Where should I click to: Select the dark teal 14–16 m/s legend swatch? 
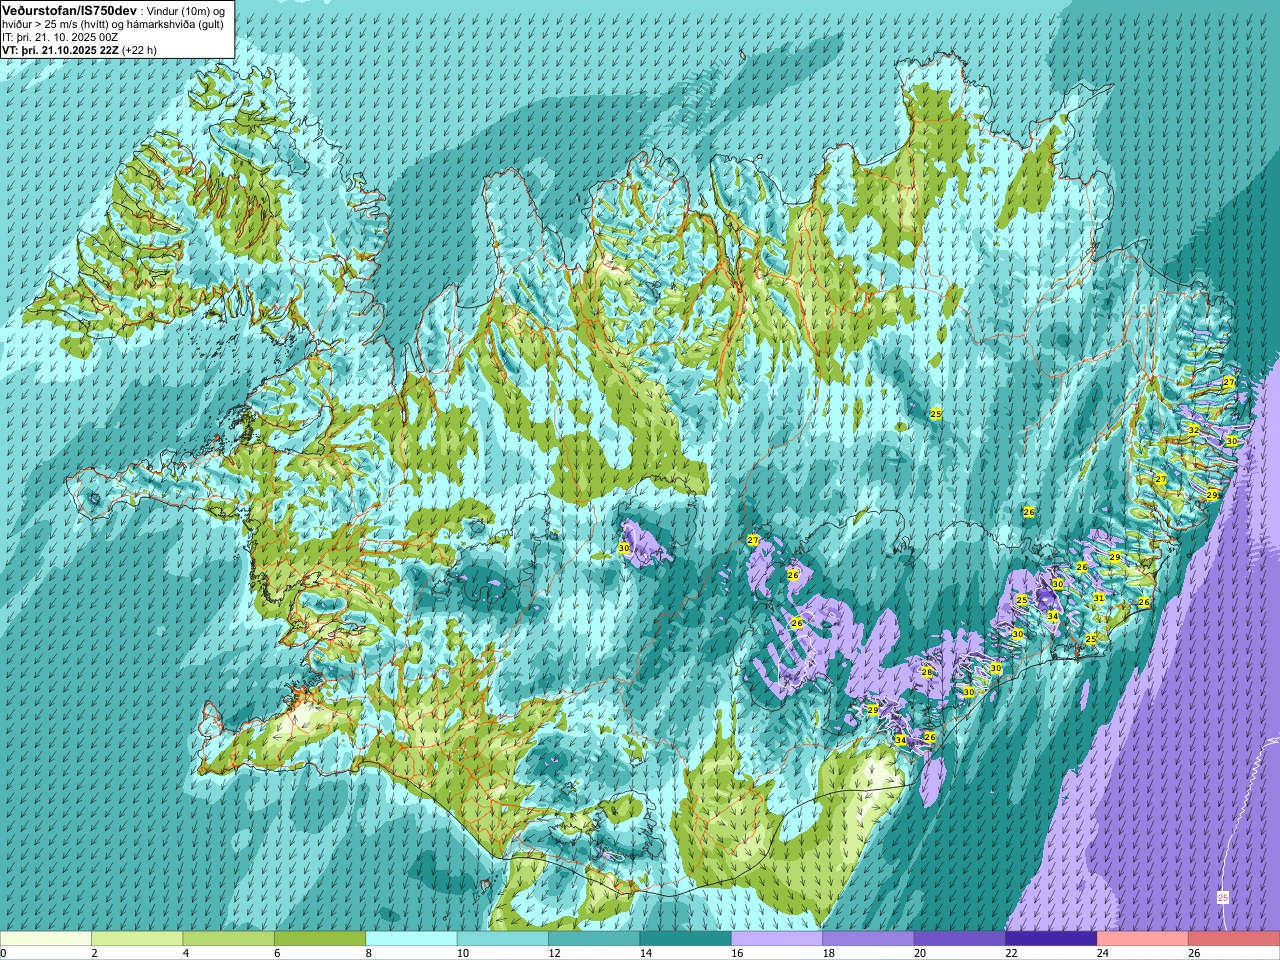(x=686, y=939)
